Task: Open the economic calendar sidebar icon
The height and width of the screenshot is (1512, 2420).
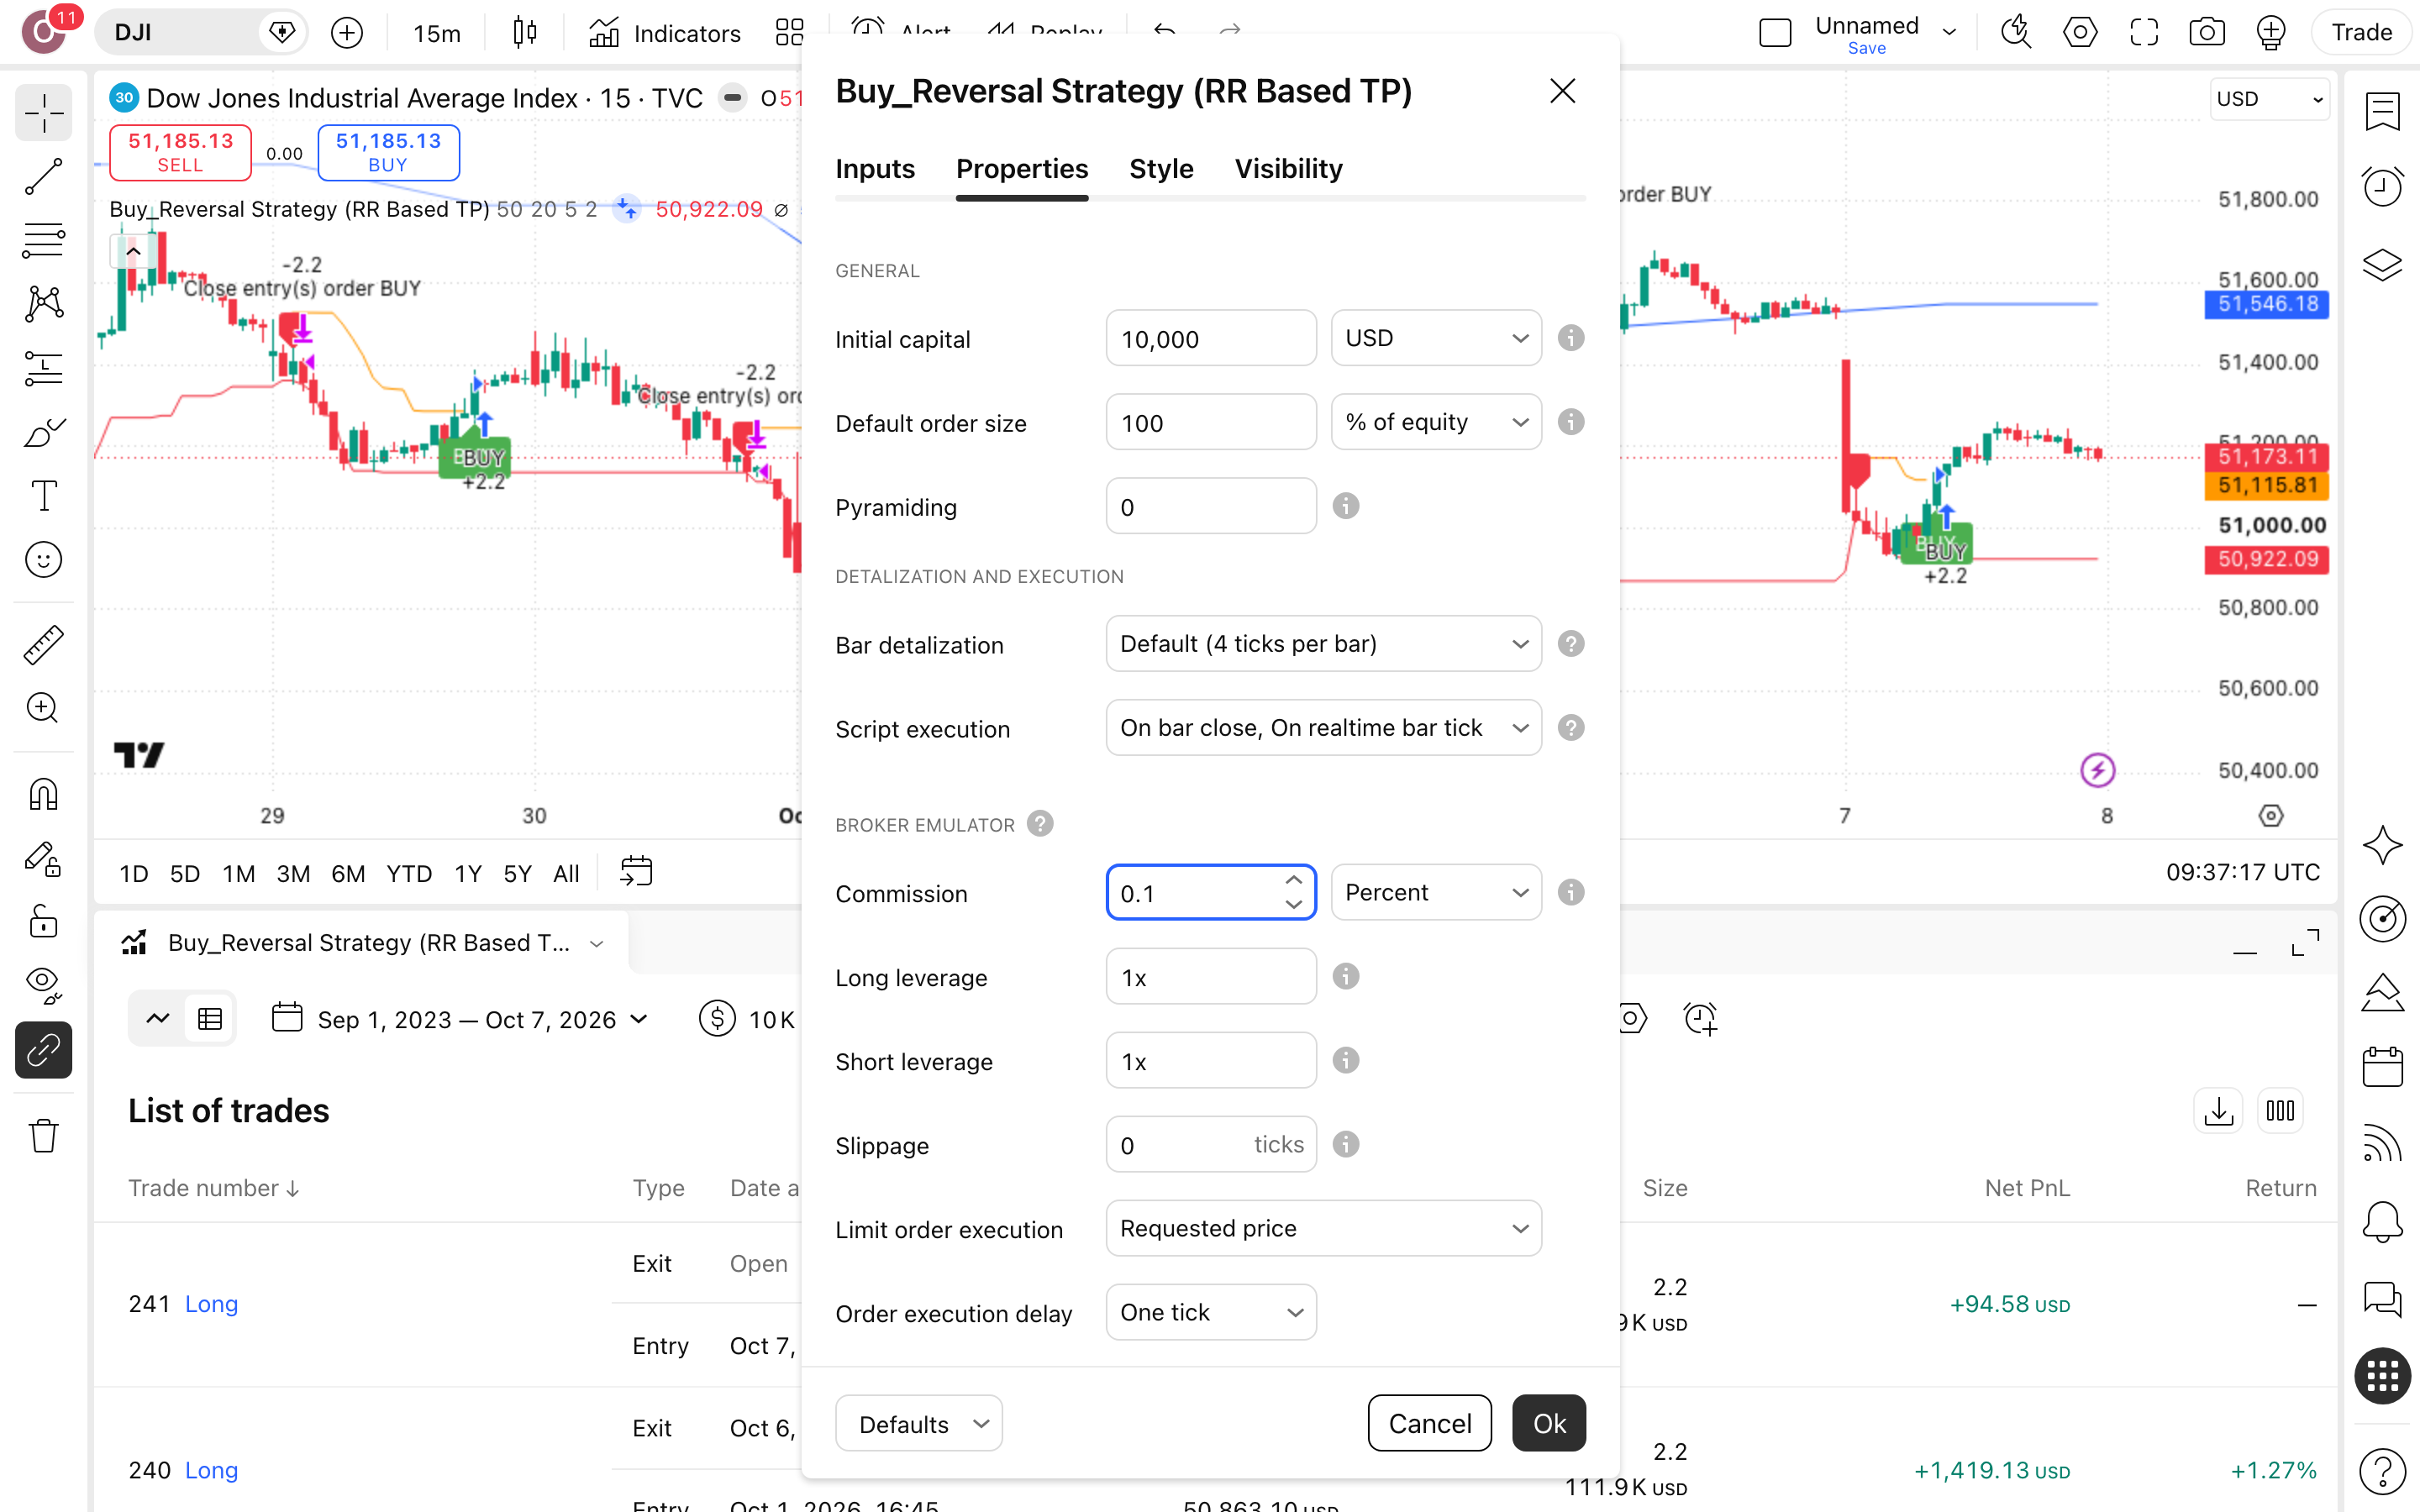Action: click(2383, 1067)
